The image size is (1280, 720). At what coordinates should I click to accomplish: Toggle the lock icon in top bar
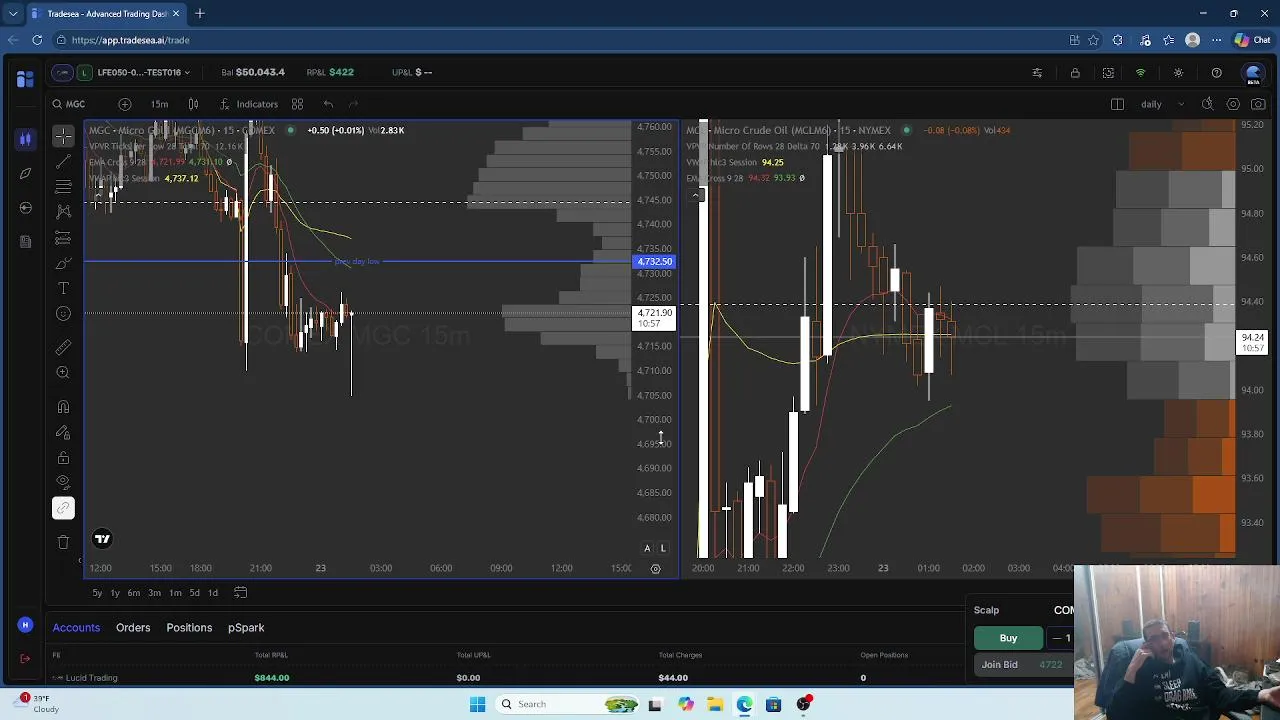click(1075, 73)
